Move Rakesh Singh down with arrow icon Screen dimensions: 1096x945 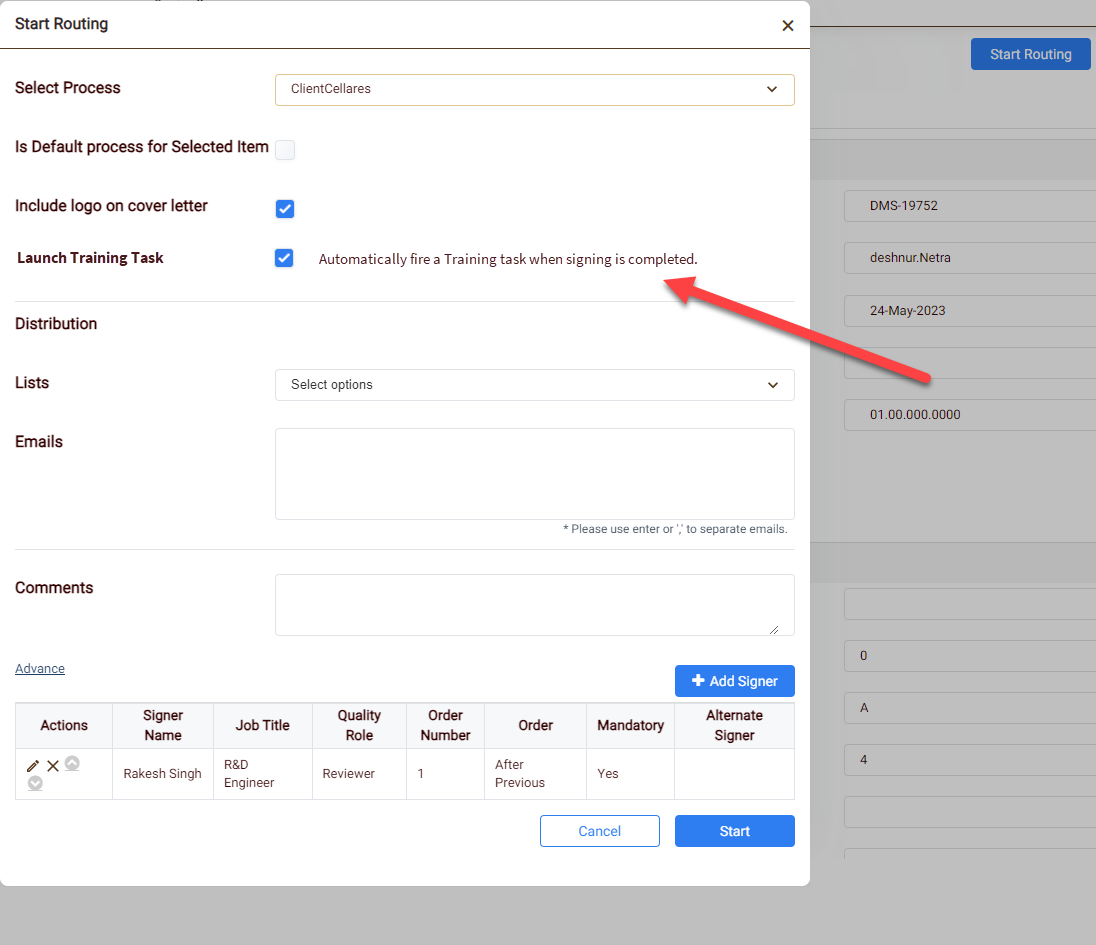click(35, 784)
